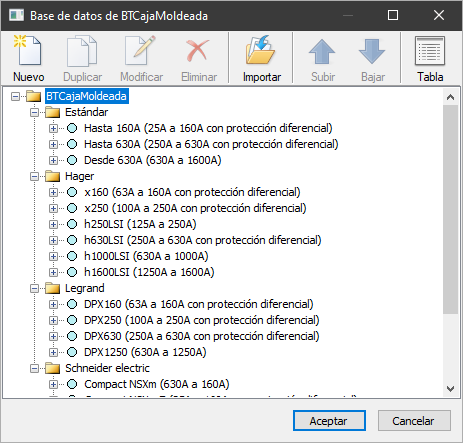Click the circle icon beside DPX160
The width and height of the screenshot is (463, 443).
72,304
